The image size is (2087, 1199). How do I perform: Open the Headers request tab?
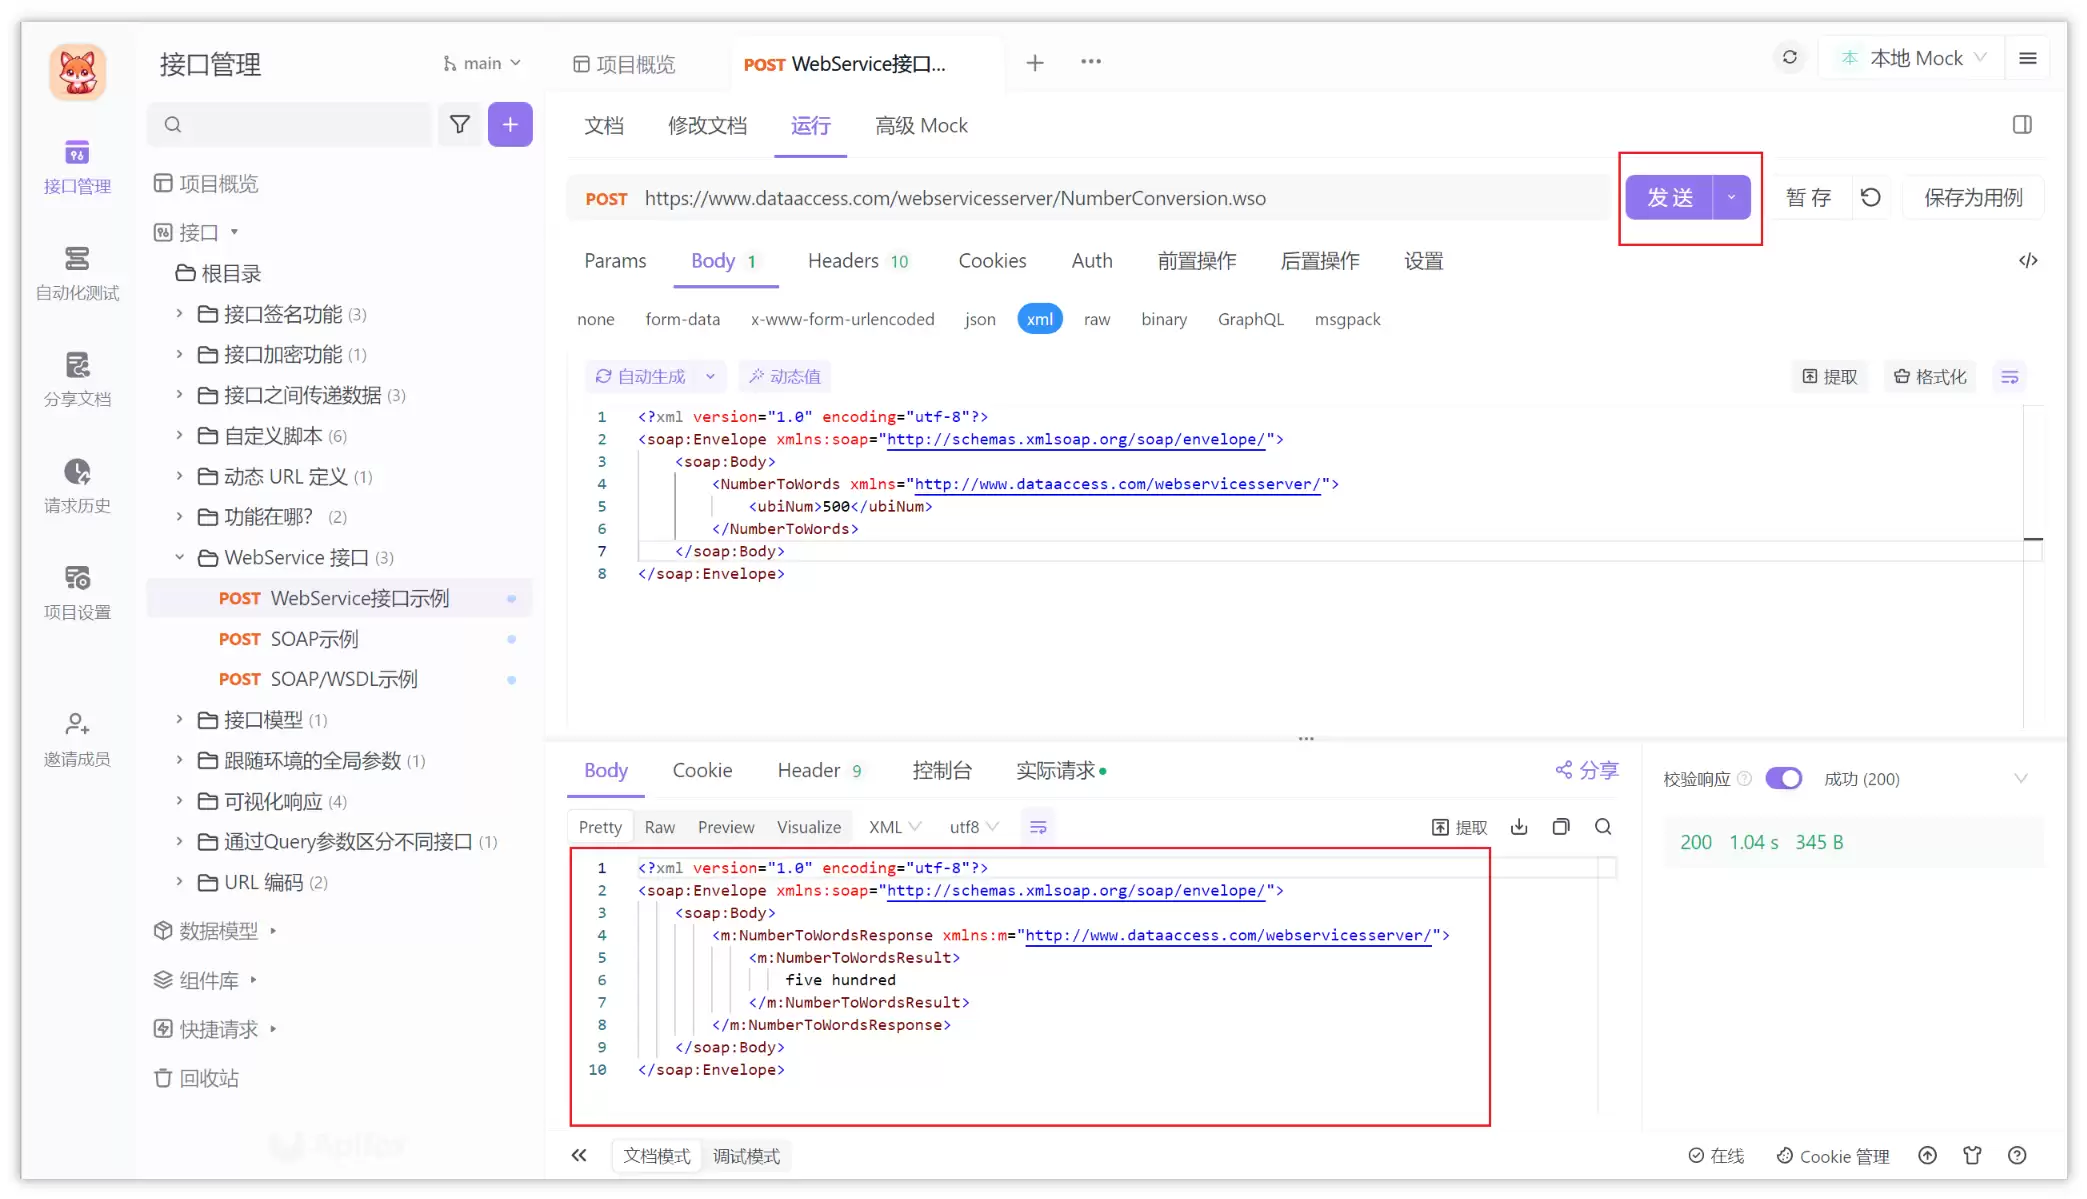[858, 261]
